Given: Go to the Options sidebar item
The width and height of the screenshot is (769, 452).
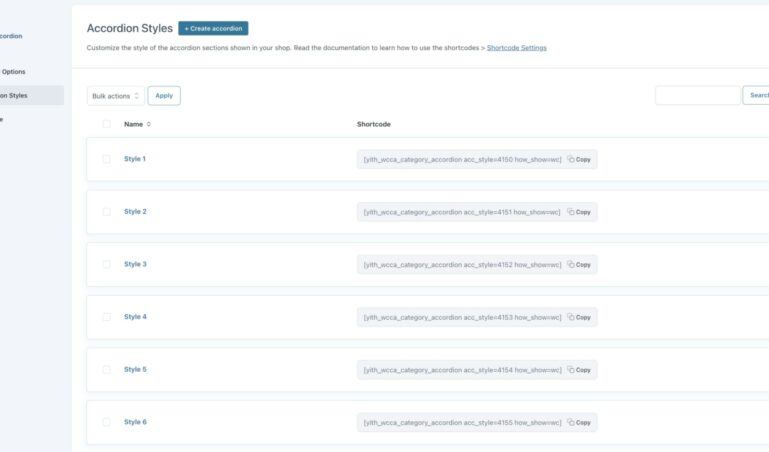Looking at the screenshot, I should point(14,72).
